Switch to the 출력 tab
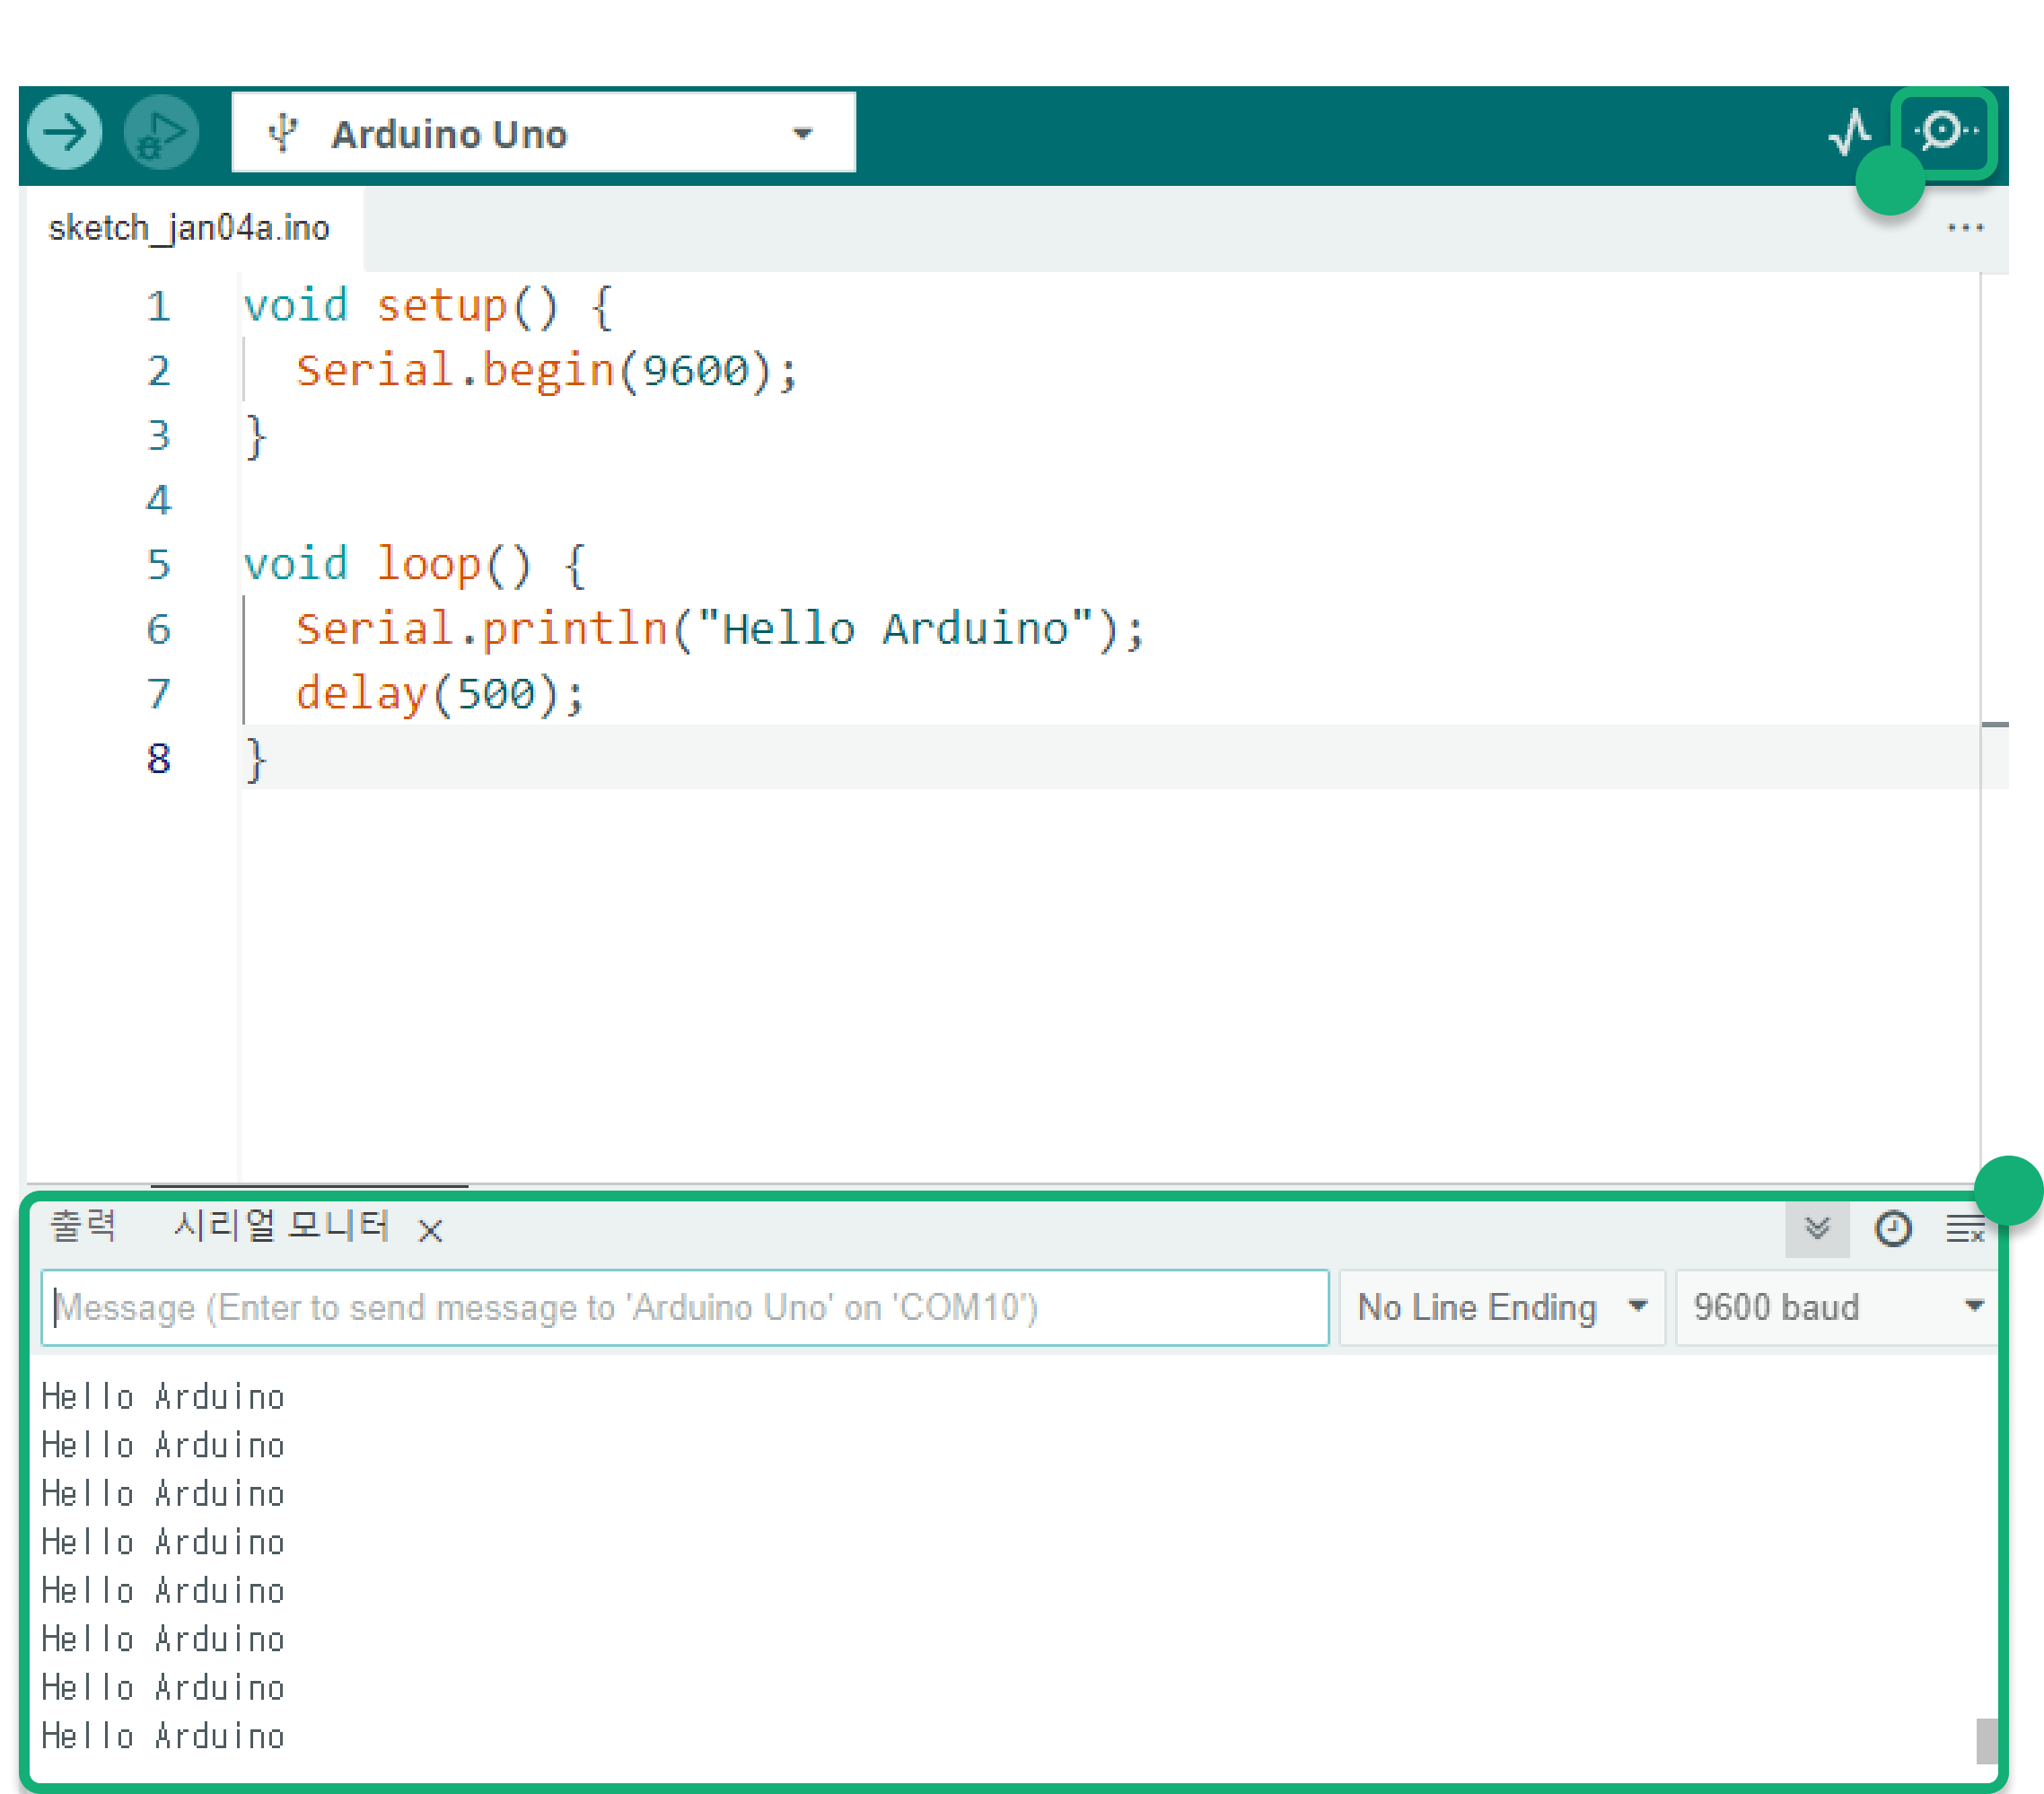This screenshot has height=1794, width=2044. click(x=84, y=1226)
